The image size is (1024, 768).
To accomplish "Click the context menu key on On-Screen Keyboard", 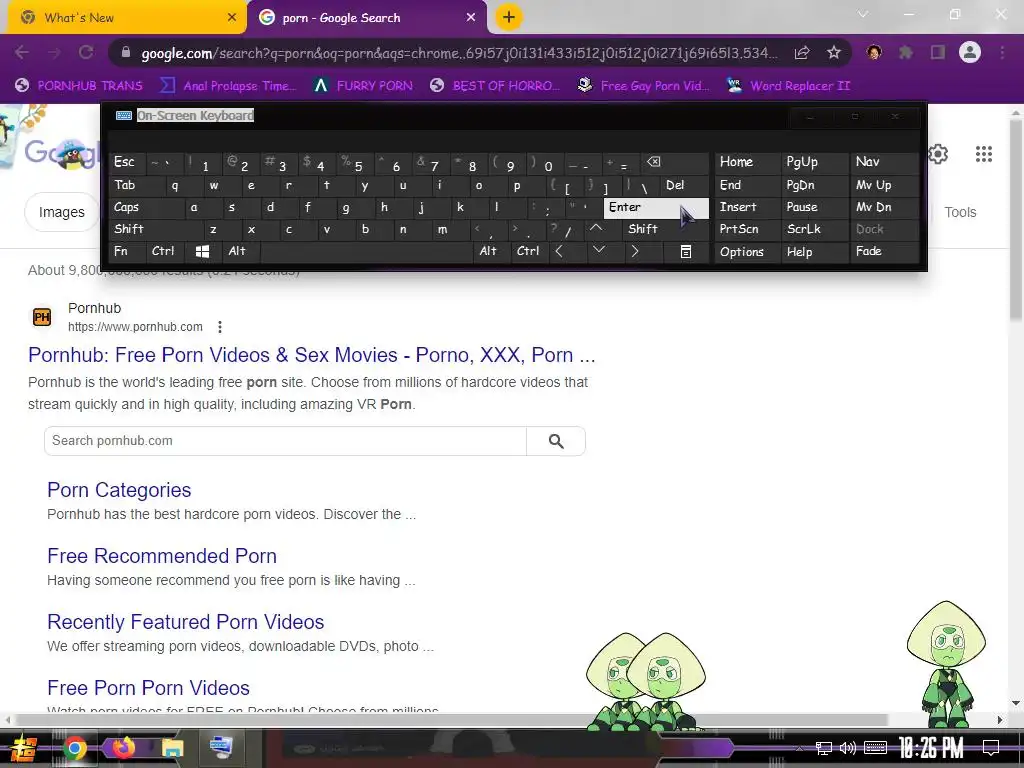I will [x=686, y=251].
